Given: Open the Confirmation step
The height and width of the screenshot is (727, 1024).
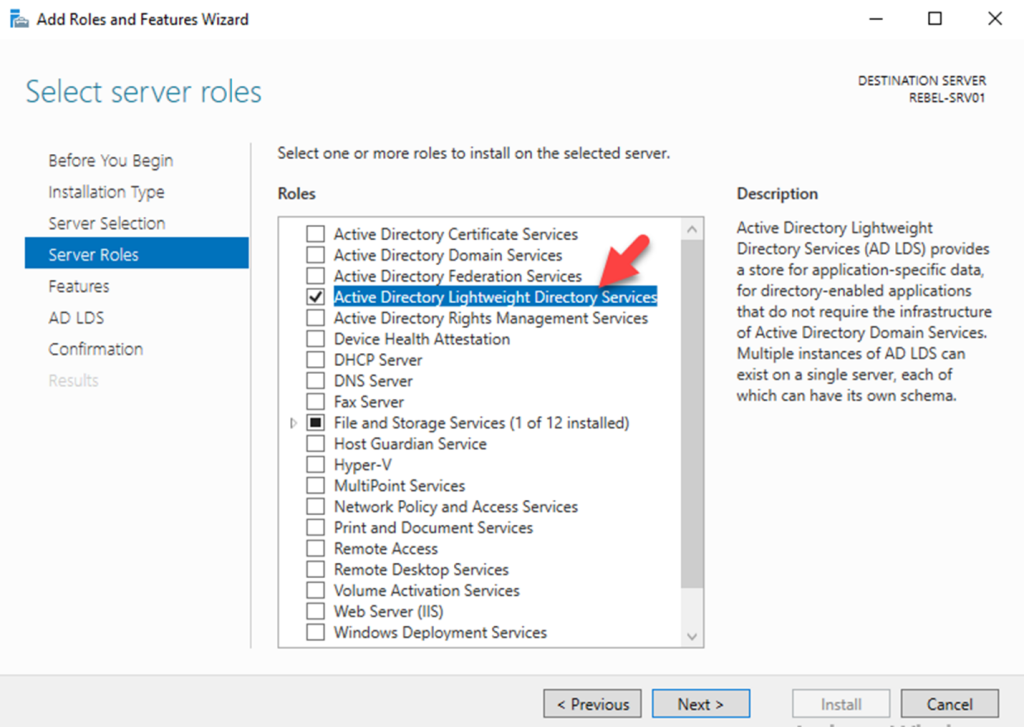Looking at the screenshot, I should [x=96, y=349].
